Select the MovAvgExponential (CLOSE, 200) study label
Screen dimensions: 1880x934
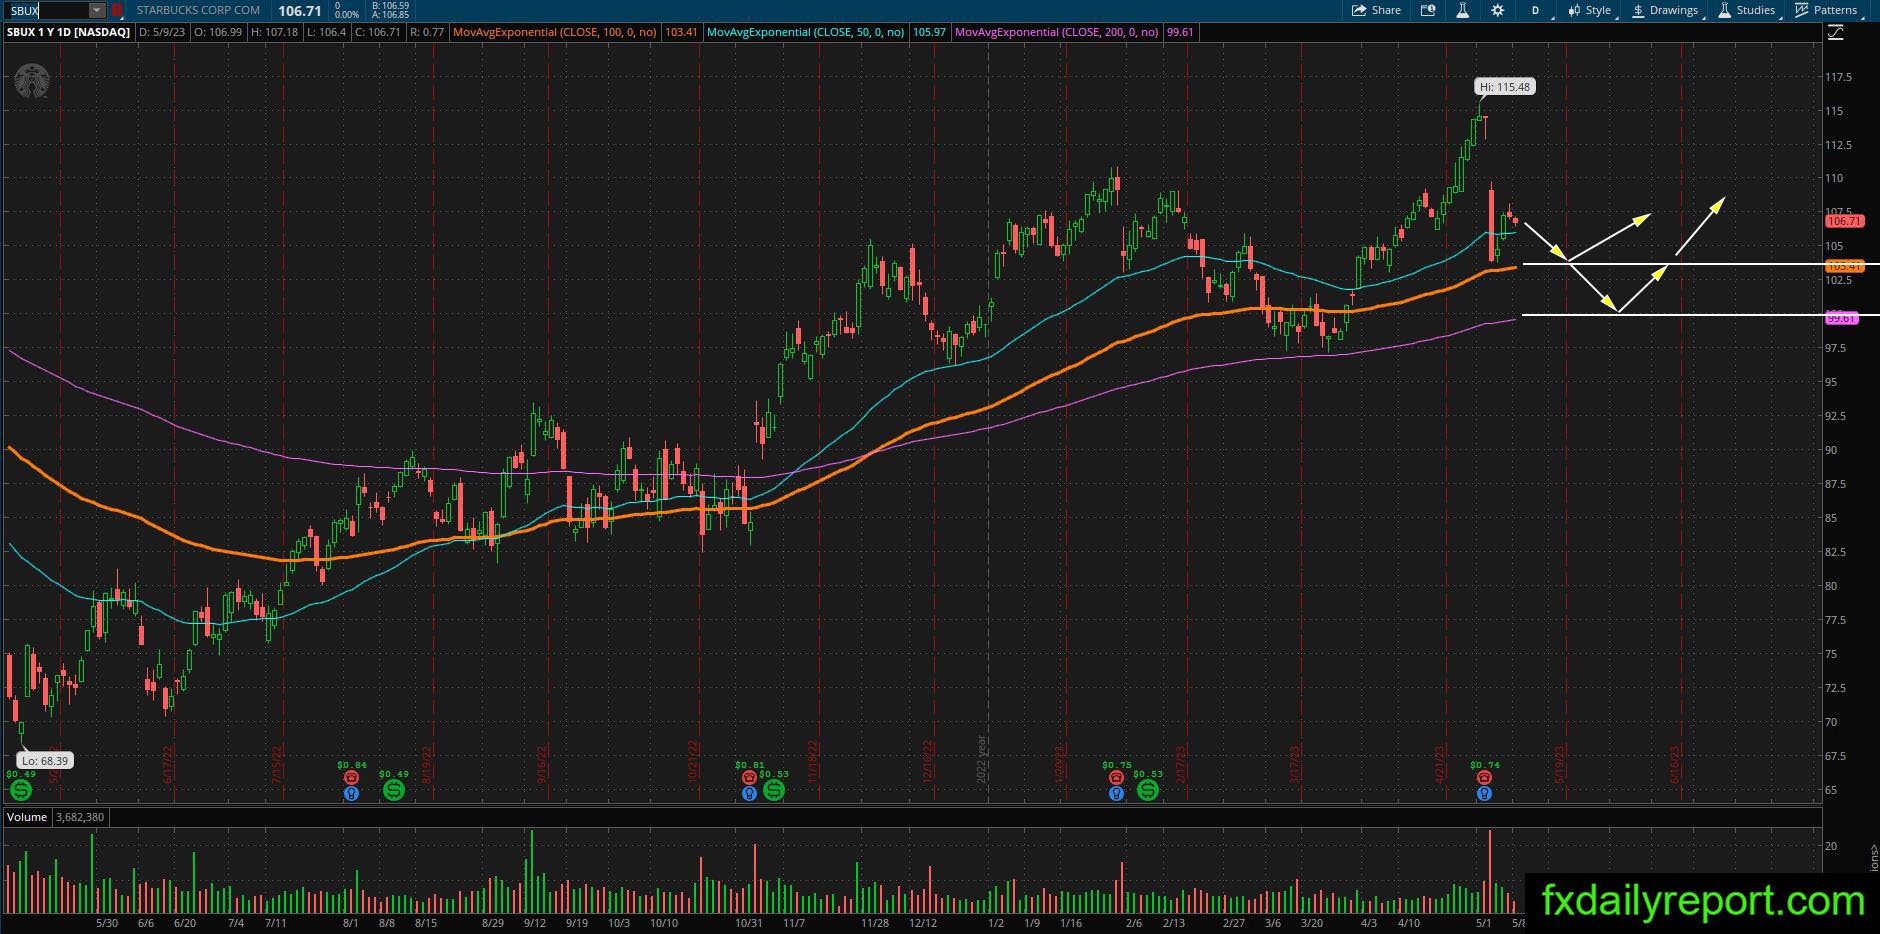point(1057,32)
